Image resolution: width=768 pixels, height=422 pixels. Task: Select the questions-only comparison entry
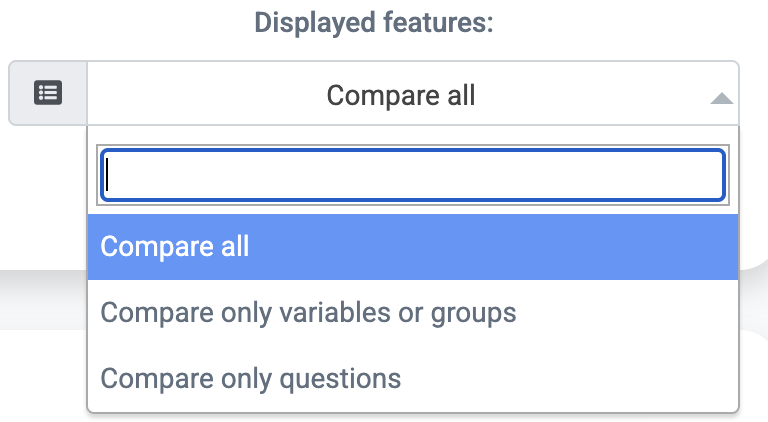(x=413, y=378)
